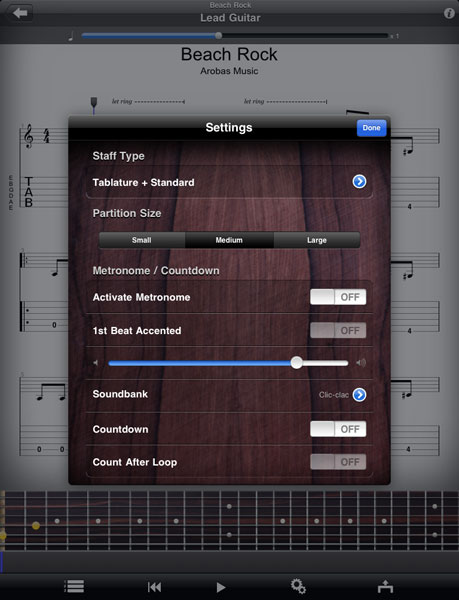Click the loud volume speaker icon

(x=361, y=362)
